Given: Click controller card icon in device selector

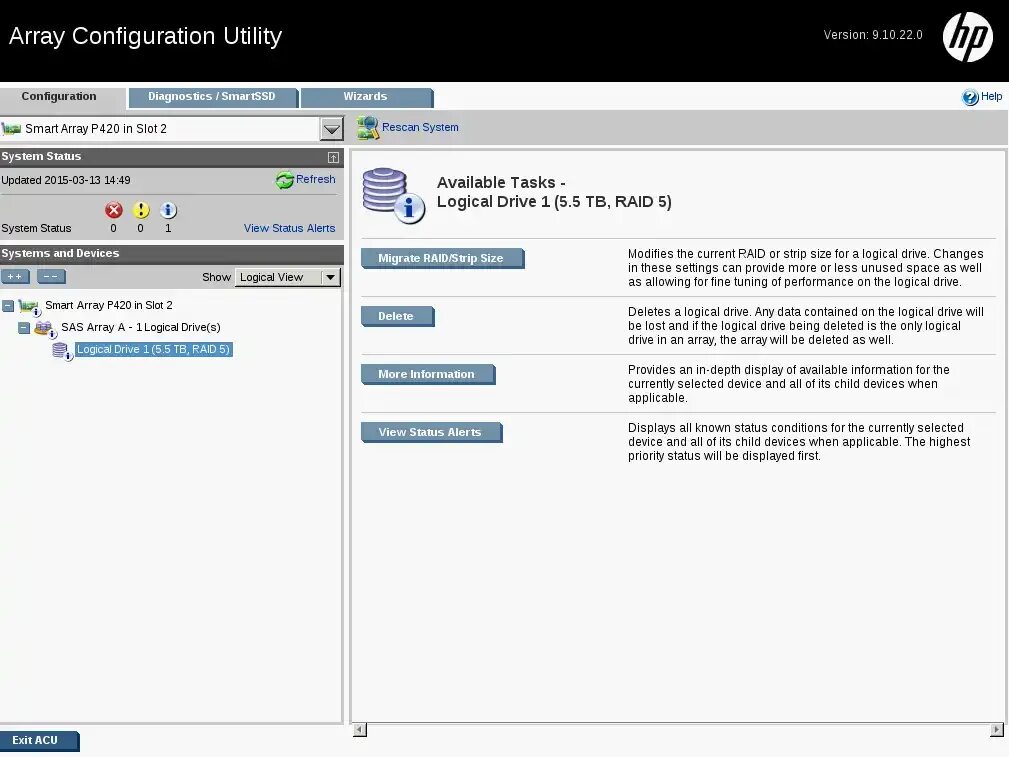Looking at the screenshot, I should pos(12,129).
